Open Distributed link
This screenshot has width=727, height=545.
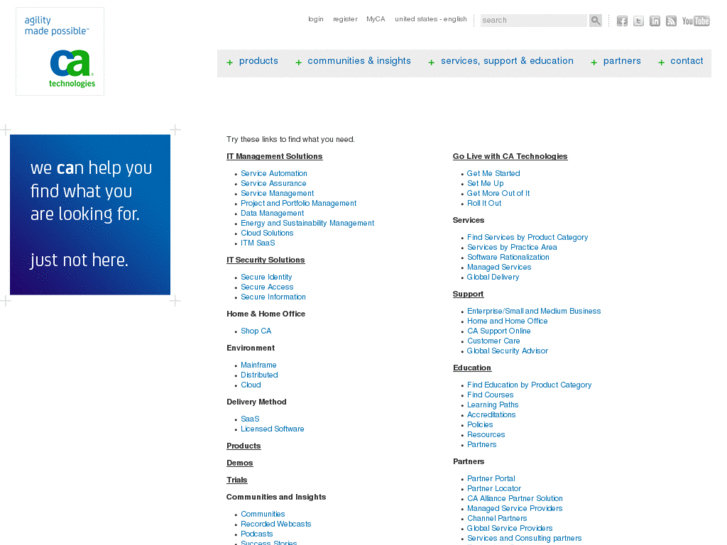click(x=259, y=375)
